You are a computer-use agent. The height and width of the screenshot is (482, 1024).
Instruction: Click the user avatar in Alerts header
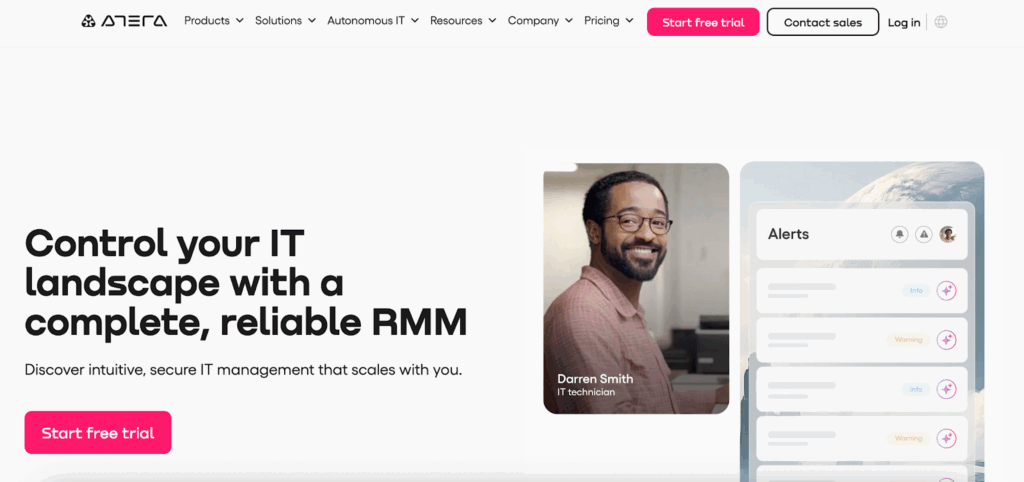948,234
